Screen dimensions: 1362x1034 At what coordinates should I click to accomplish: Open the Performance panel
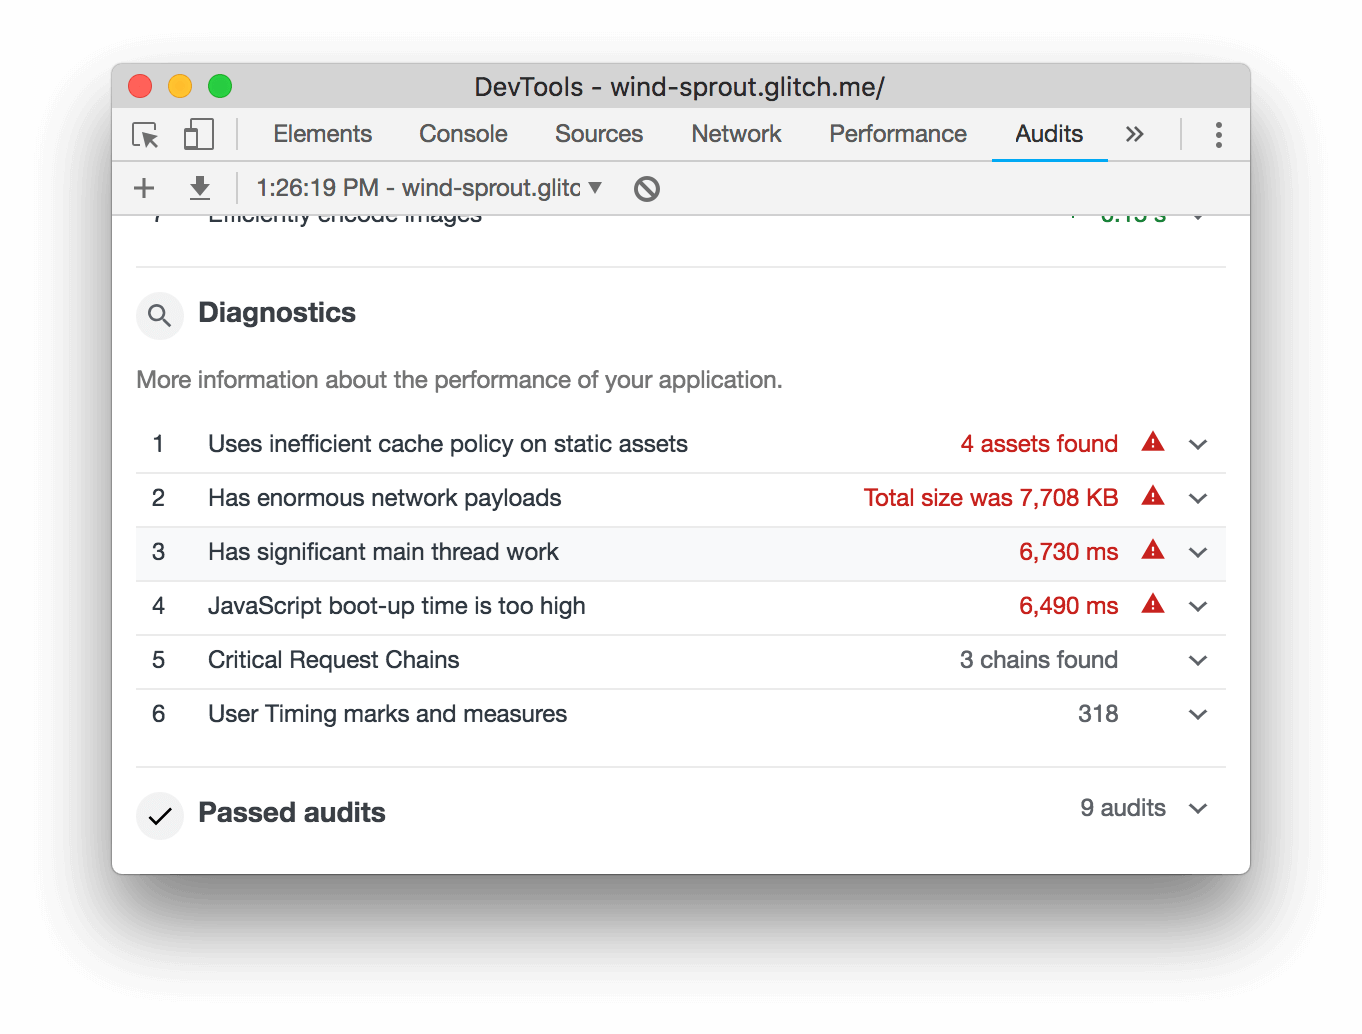coord(897,133)
